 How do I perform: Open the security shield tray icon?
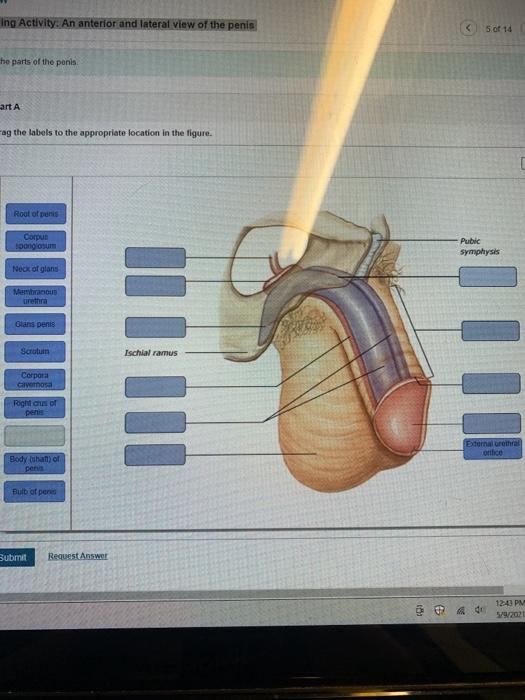tap(440, 609)
